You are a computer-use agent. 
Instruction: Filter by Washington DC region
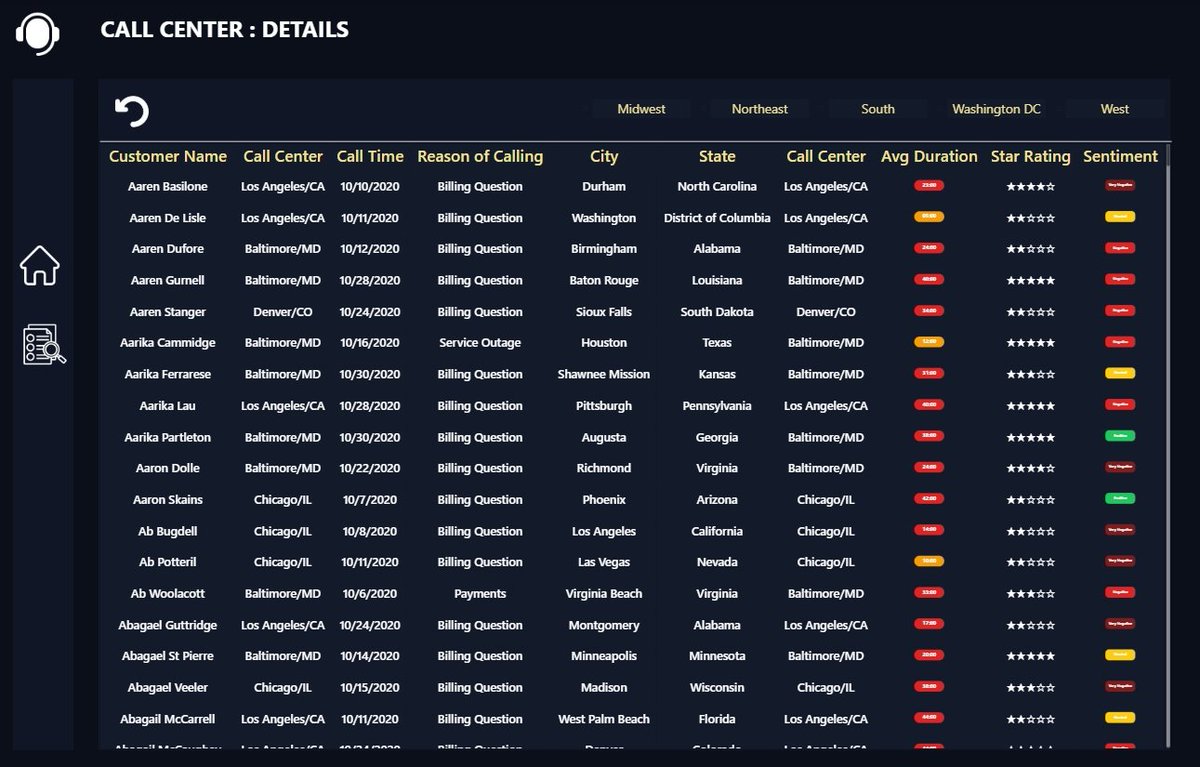tap(996, 109)
